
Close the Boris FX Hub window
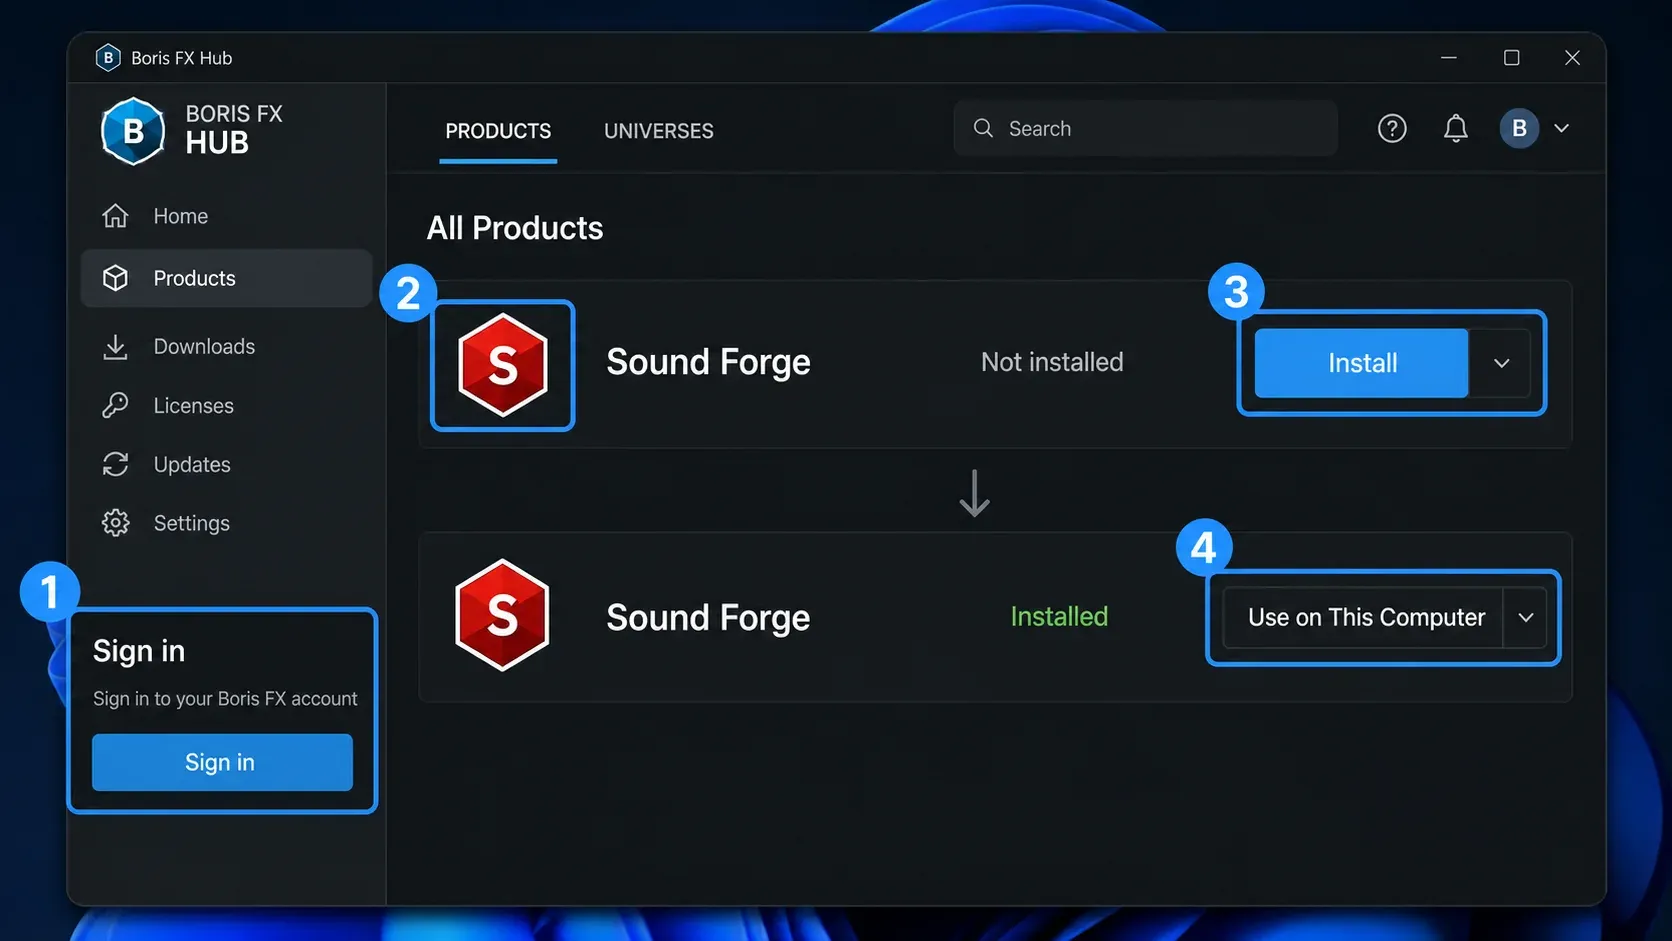click(1572, 58)
